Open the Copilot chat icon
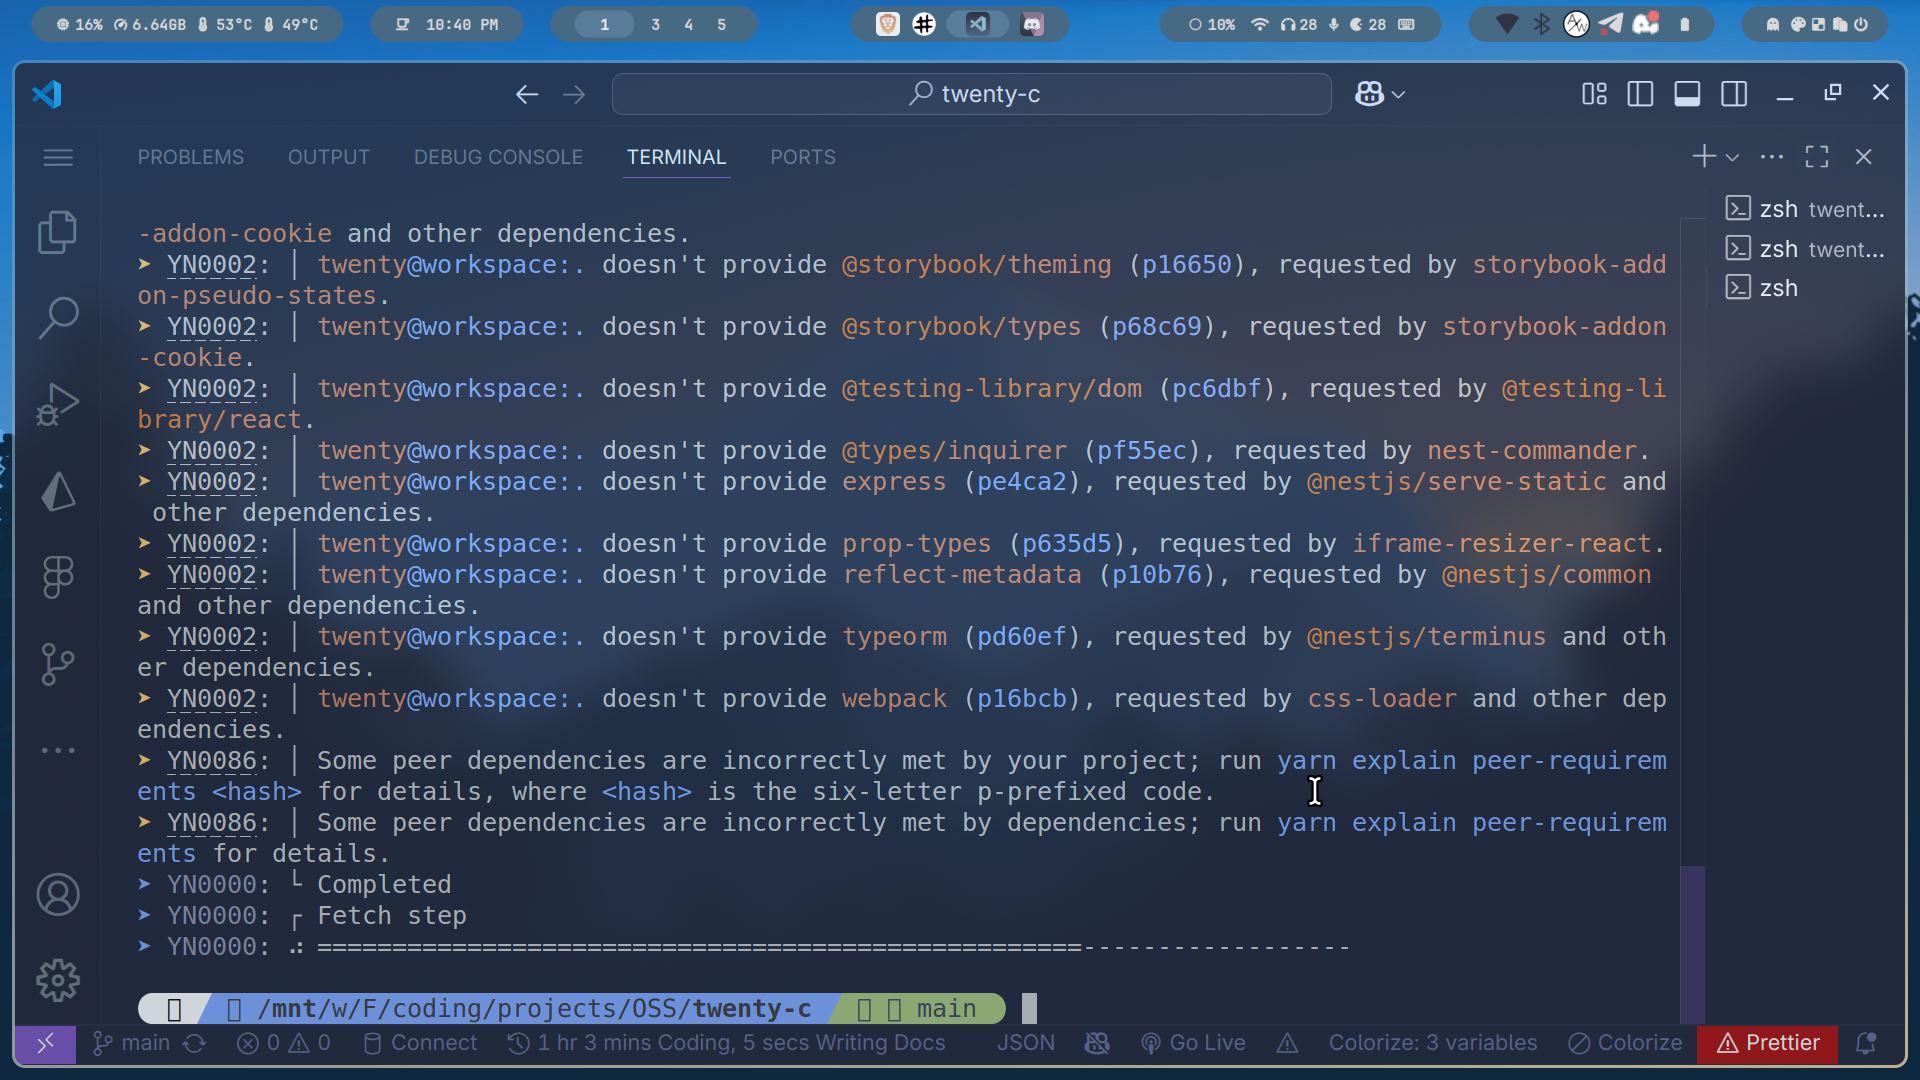 [x=1369, y=94]
